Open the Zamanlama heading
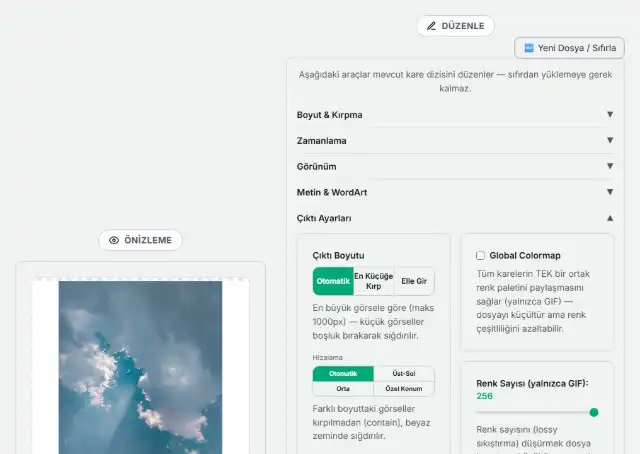 pyautogui.click(x=322, y=141)
